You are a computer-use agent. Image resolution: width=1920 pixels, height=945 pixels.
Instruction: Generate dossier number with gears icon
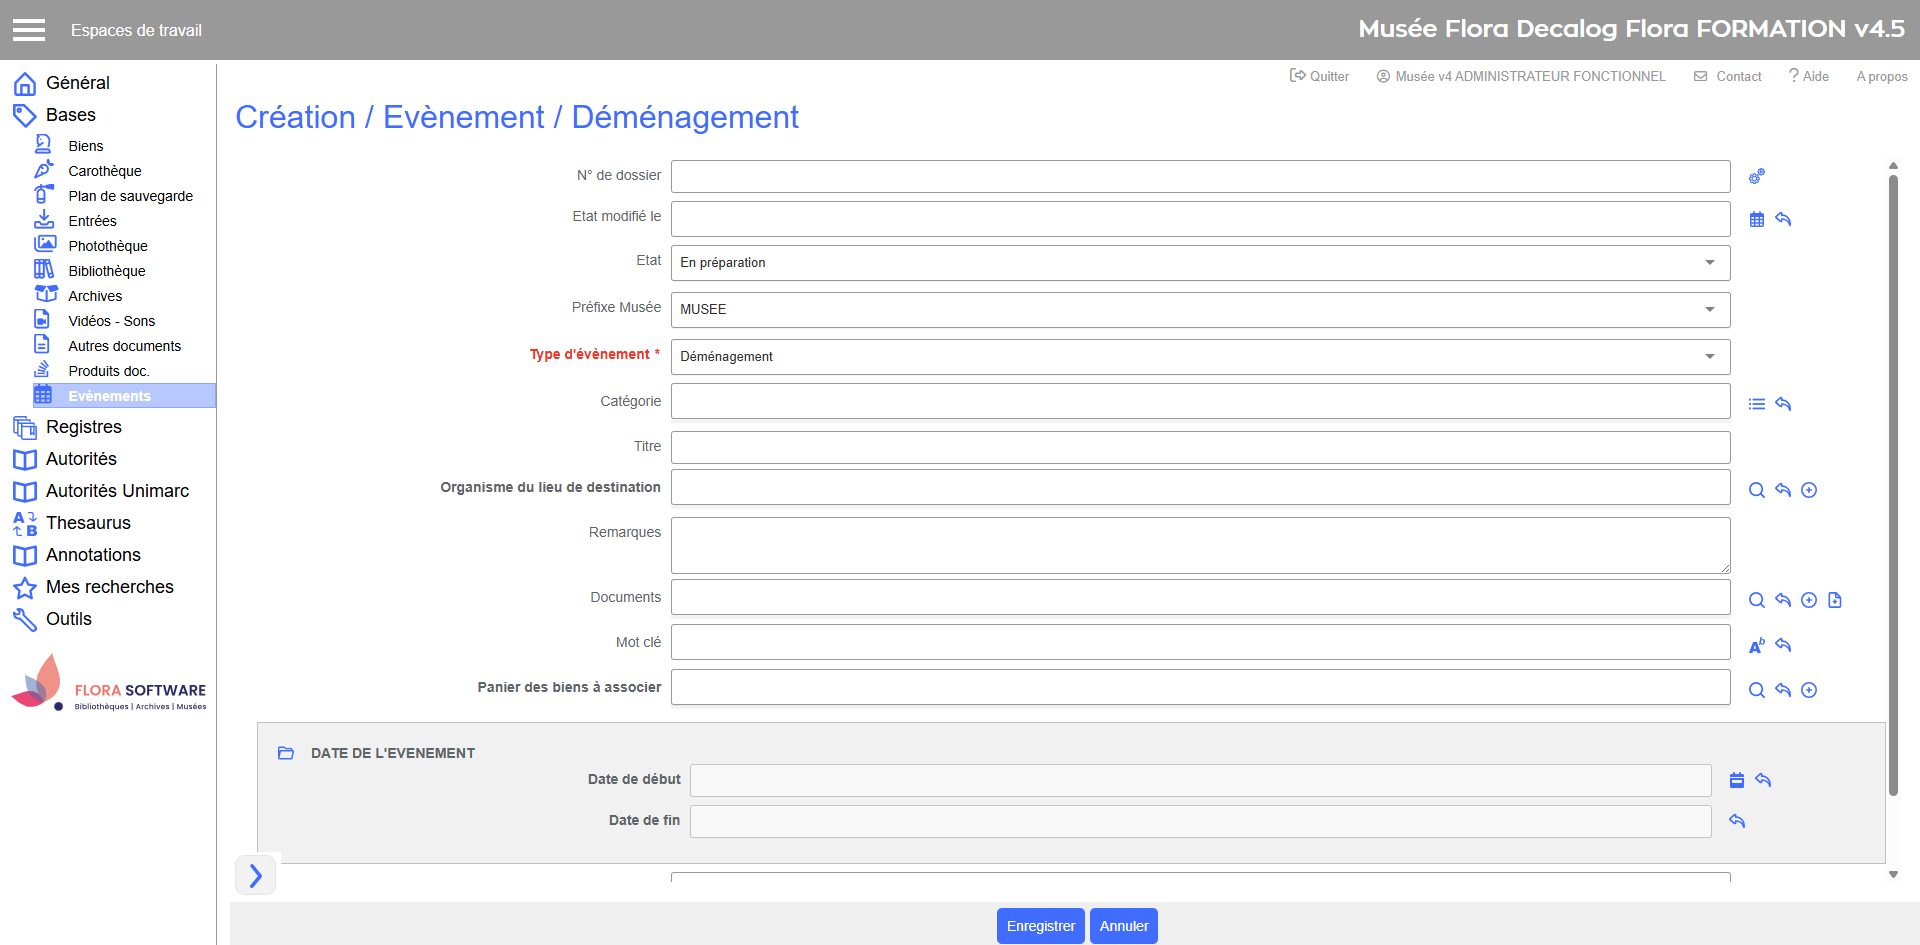1756,177
